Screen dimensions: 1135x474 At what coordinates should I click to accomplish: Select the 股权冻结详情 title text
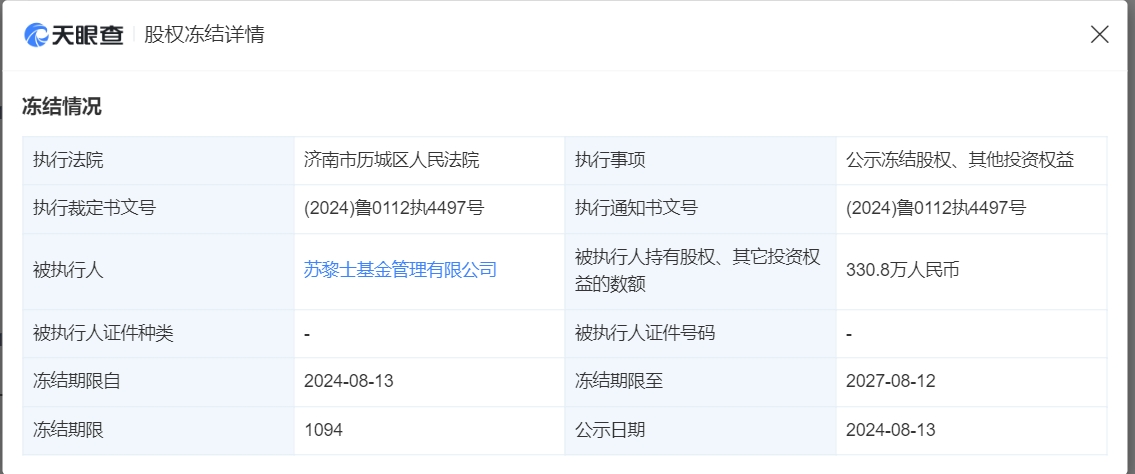coord(204,35)
